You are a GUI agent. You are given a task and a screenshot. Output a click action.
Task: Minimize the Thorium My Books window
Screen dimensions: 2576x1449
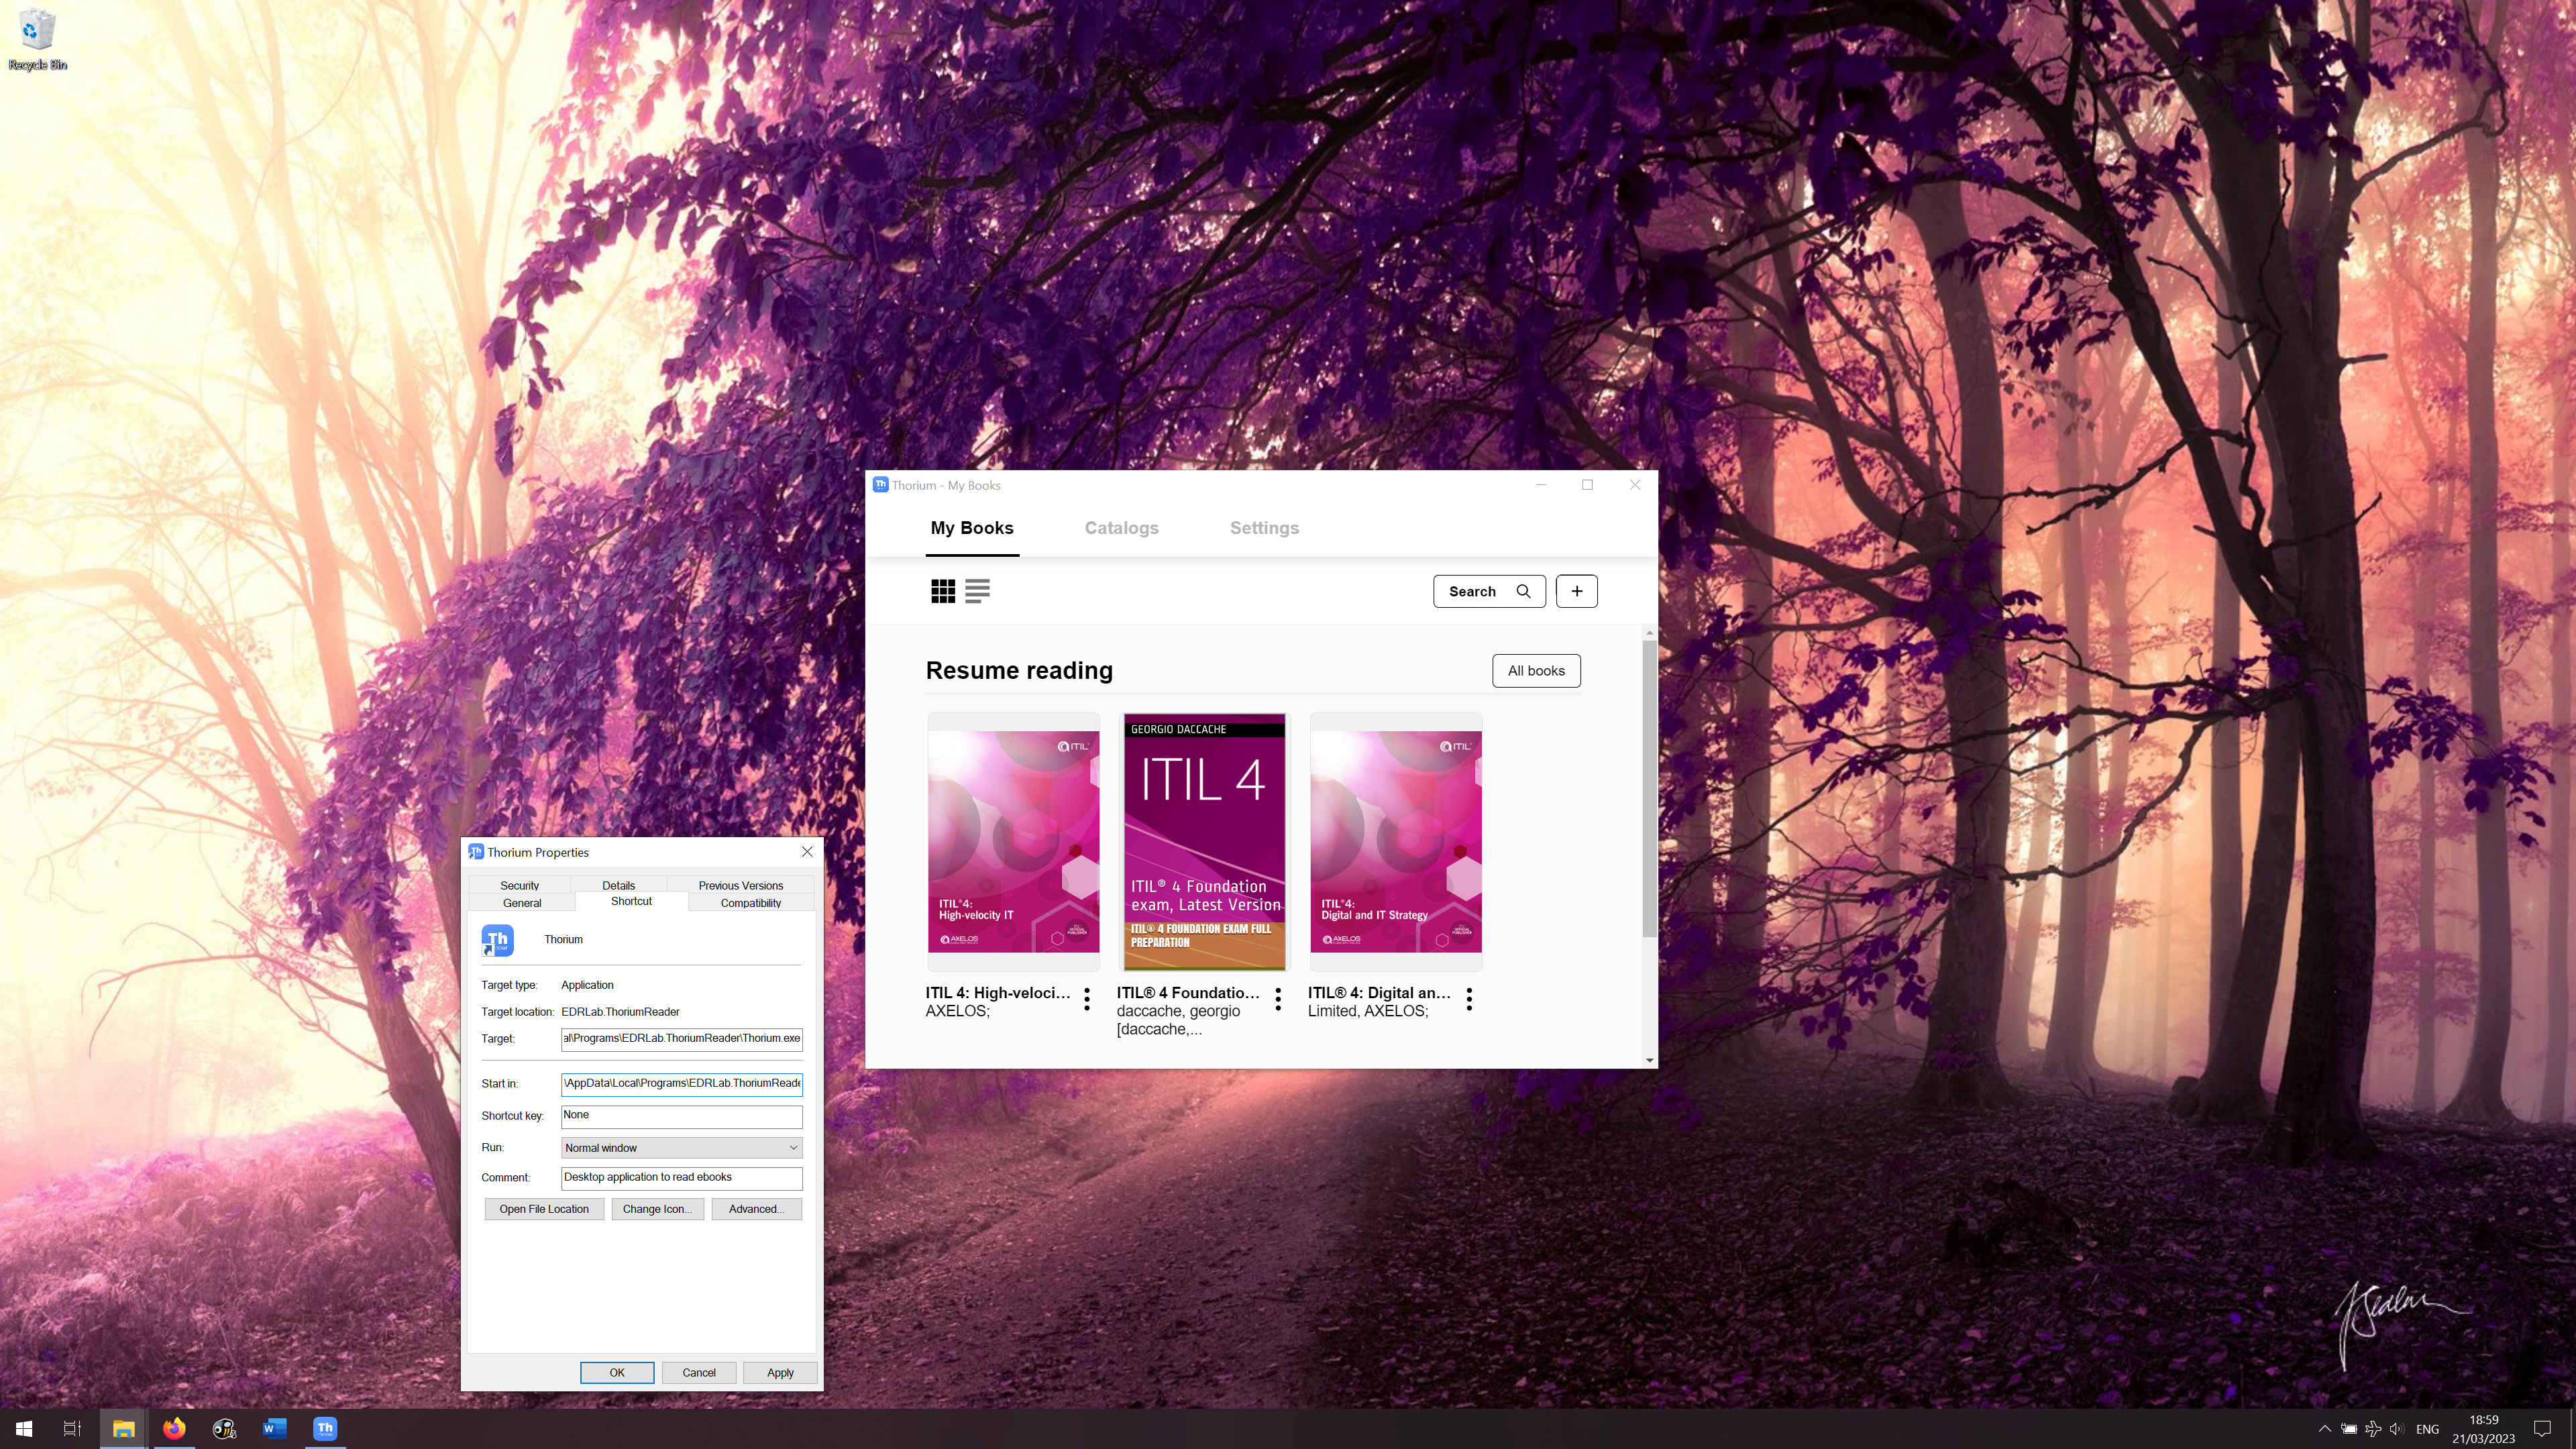(x=1541, y=485)
